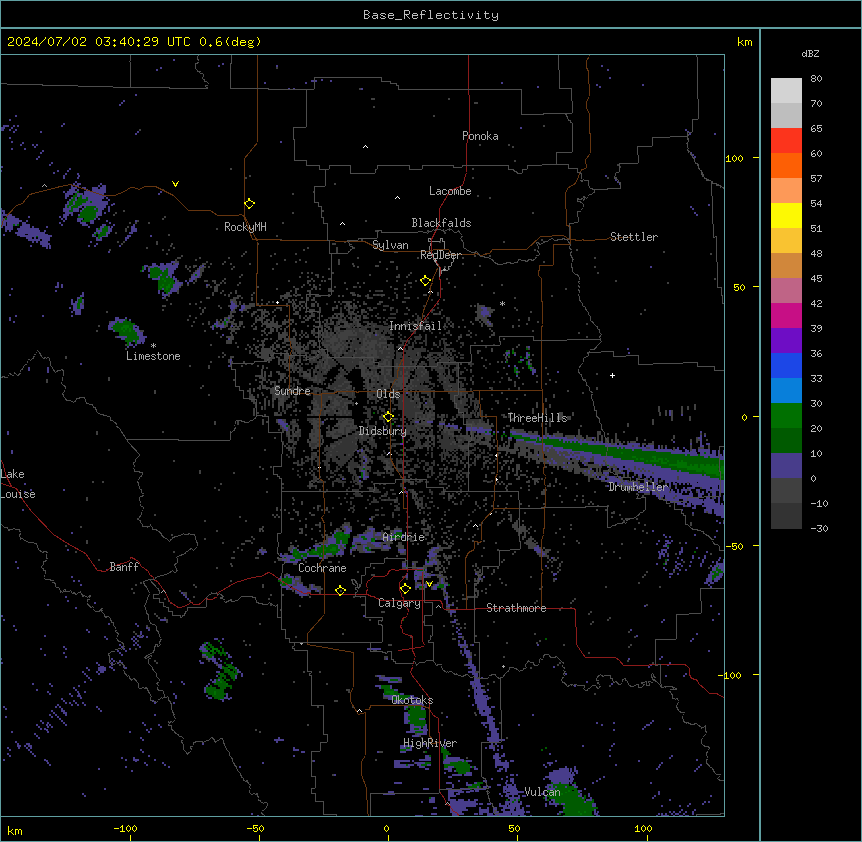Click the pink 42-45 dBZ legend swatch
The width and height of the screenshot is (862, 842).
pos(786,290)
